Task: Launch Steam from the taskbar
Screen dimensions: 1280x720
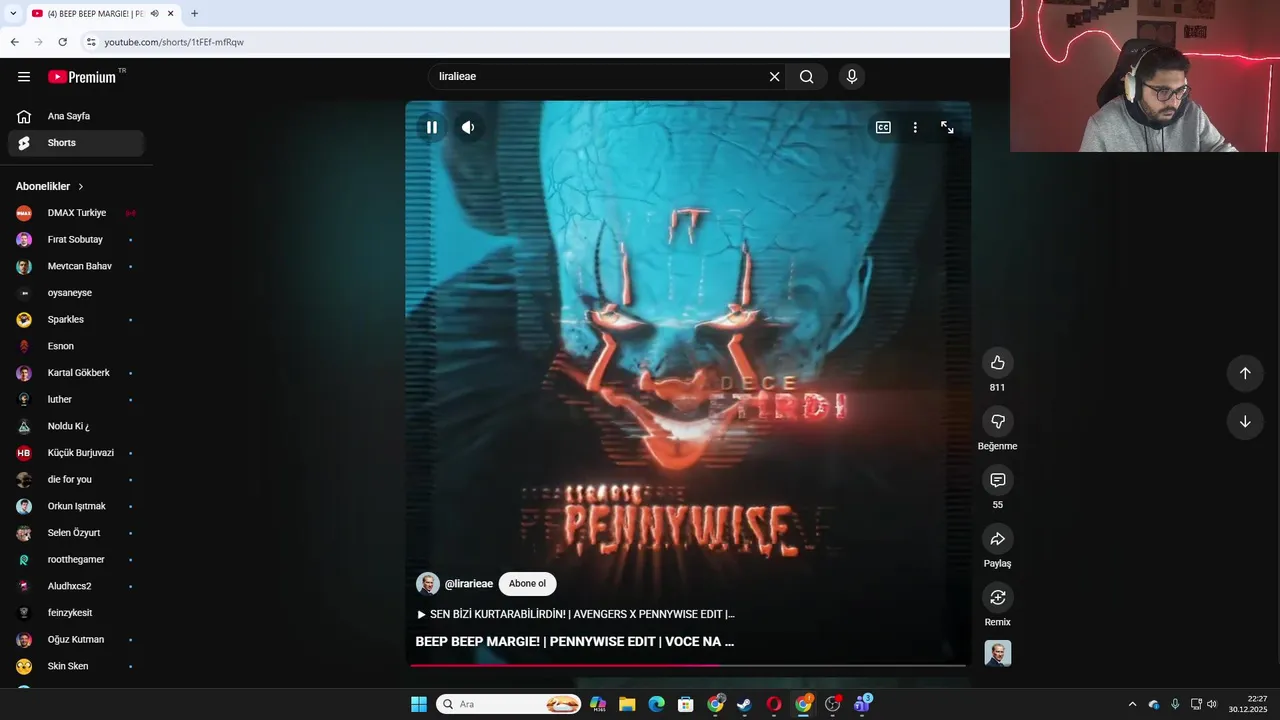Action: coord(744,704)
